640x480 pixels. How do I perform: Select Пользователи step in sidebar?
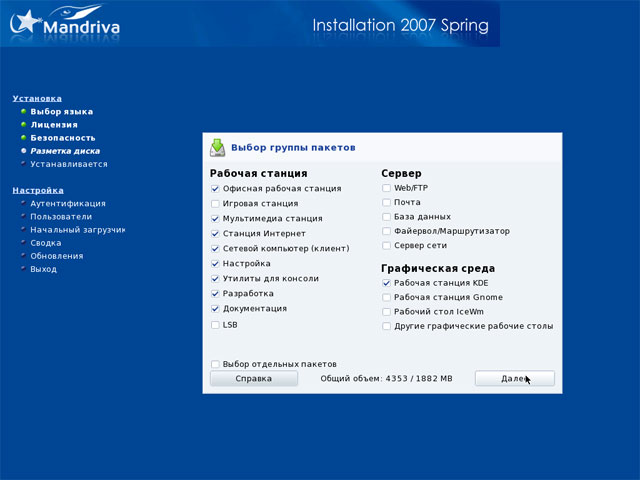point(61,216)
